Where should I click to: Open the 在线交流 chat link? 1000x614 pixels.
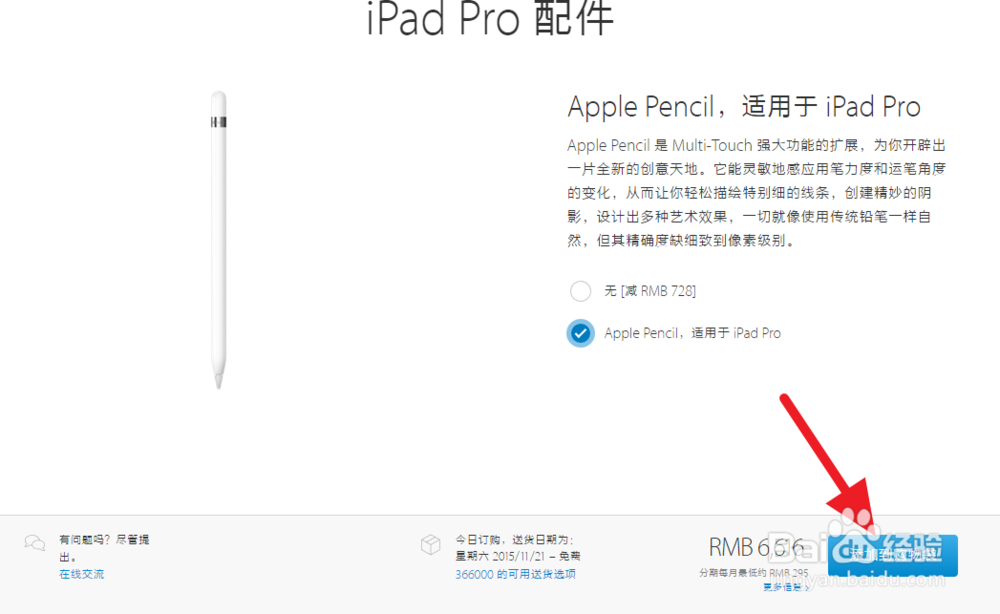point(82,574)
